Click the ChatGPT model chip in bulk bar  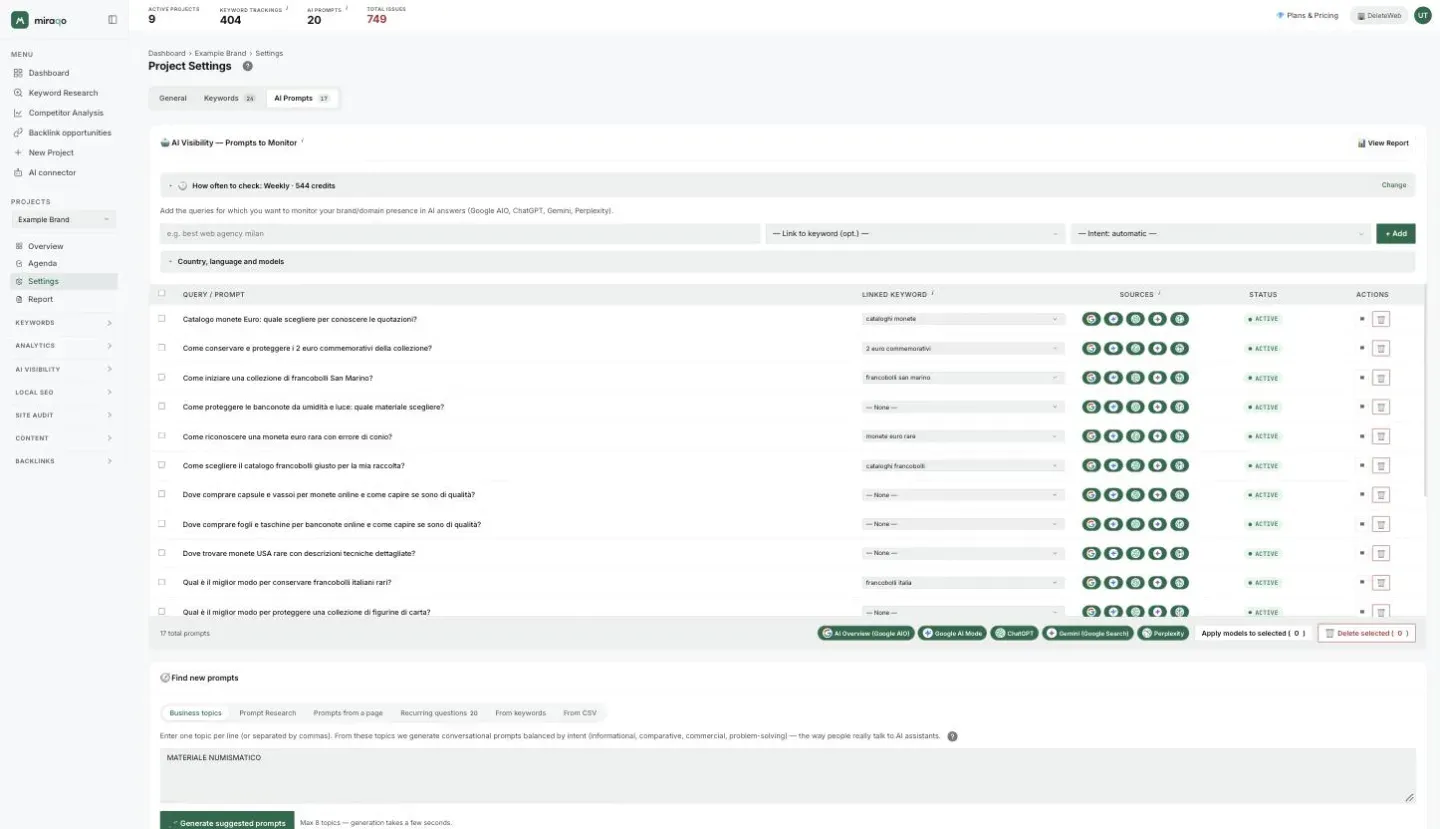click(1014, 633)
